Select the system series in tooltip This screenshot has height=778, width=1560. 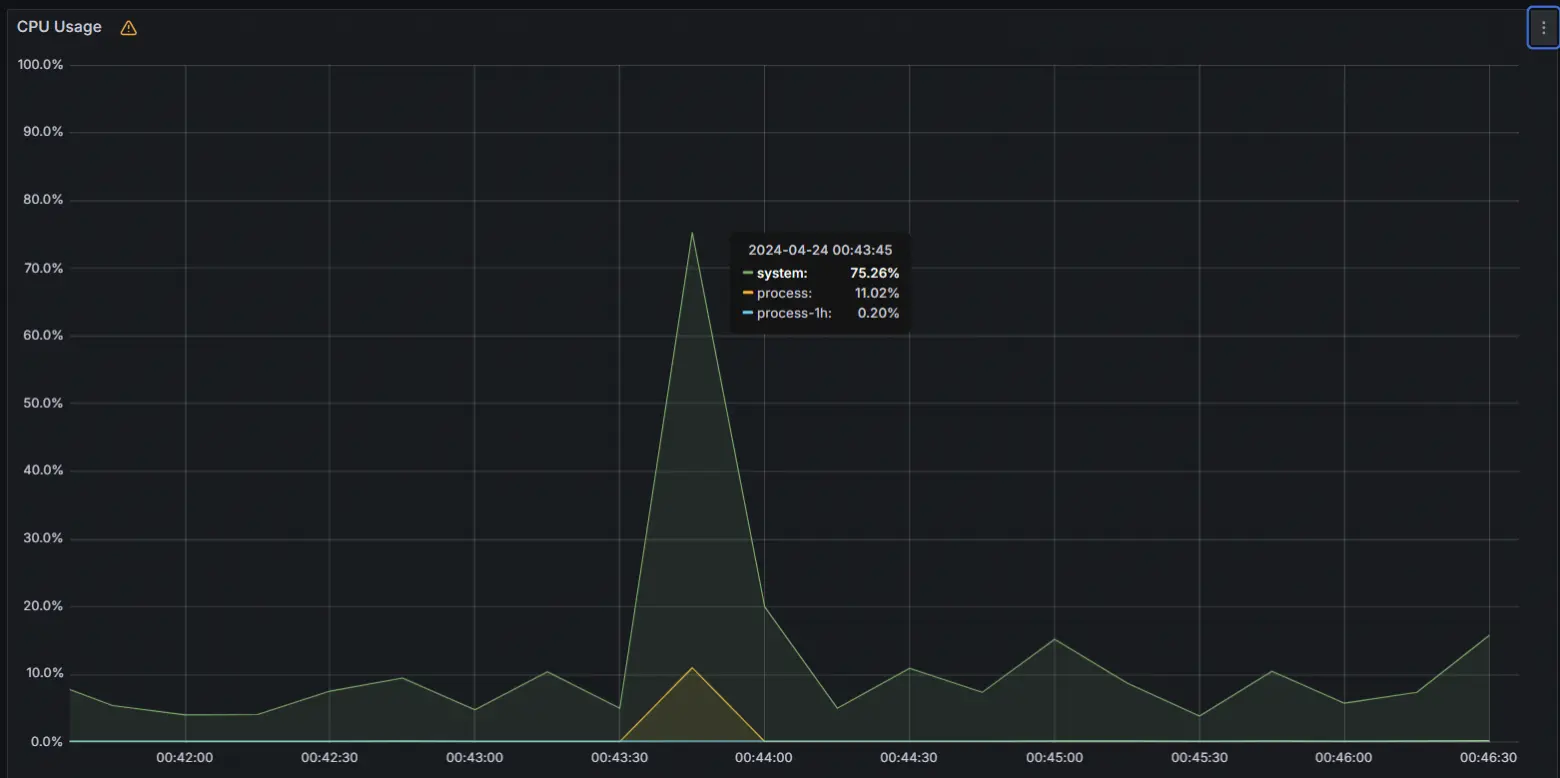pos(782,273)
